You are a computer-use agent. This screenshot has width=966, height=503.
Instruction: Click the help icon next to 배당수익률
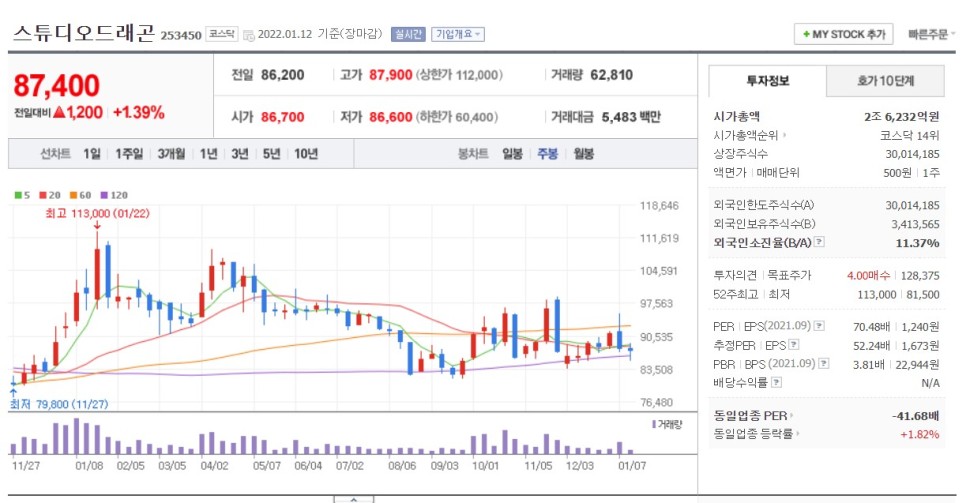point(776,382)
